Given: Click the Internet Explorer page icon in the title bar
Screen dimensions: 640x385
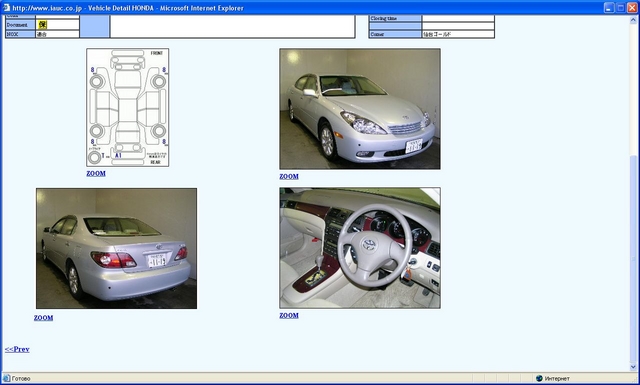Looking at the screenshot, I should point(6,7).
